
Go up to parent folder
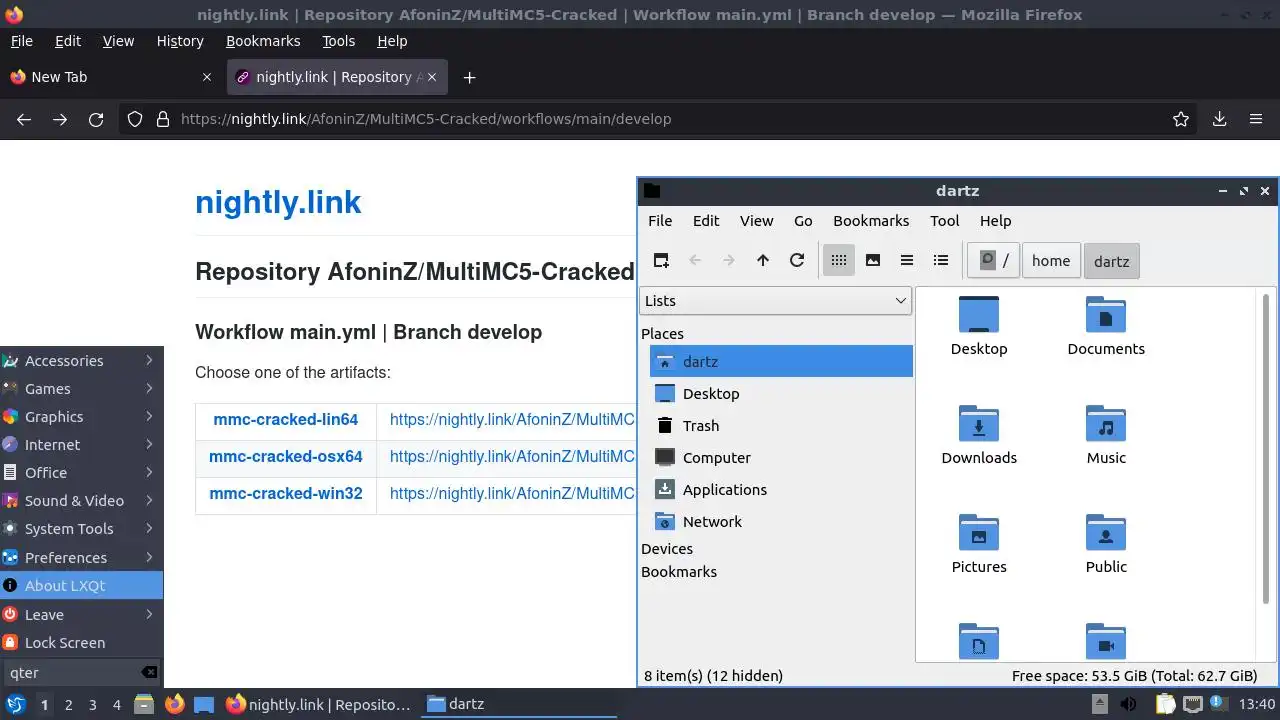click(763, 260)
